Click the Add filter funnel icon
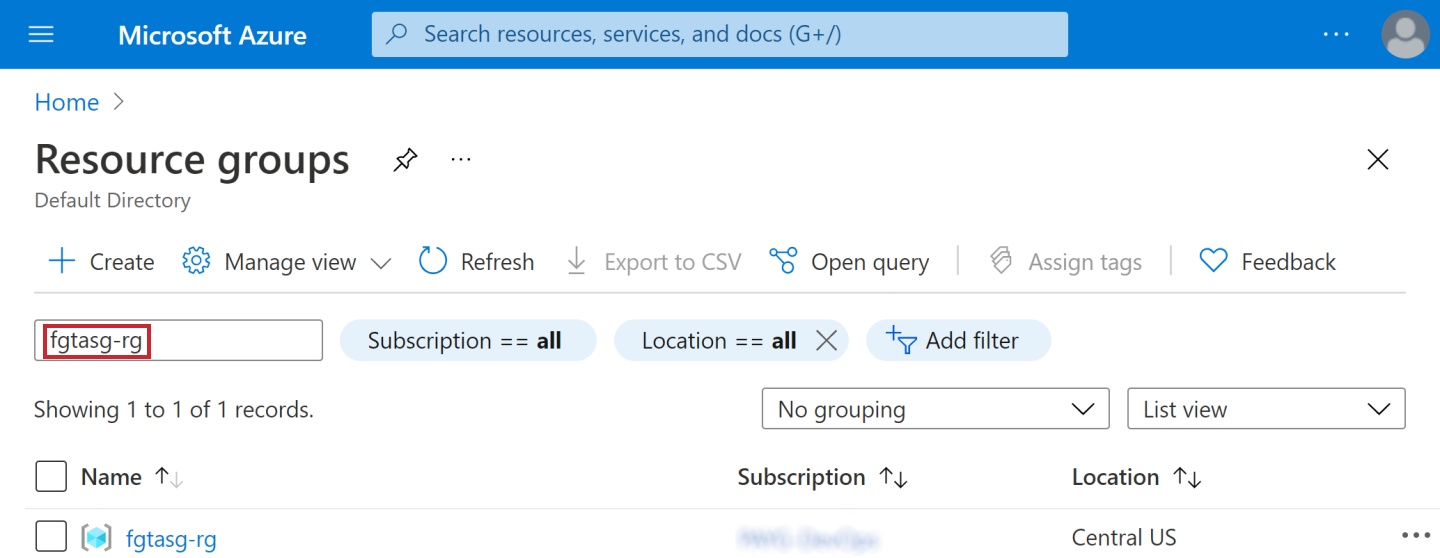Image resolution: width=1440 pixels, height=558 pixels. [x=901, y=340]
